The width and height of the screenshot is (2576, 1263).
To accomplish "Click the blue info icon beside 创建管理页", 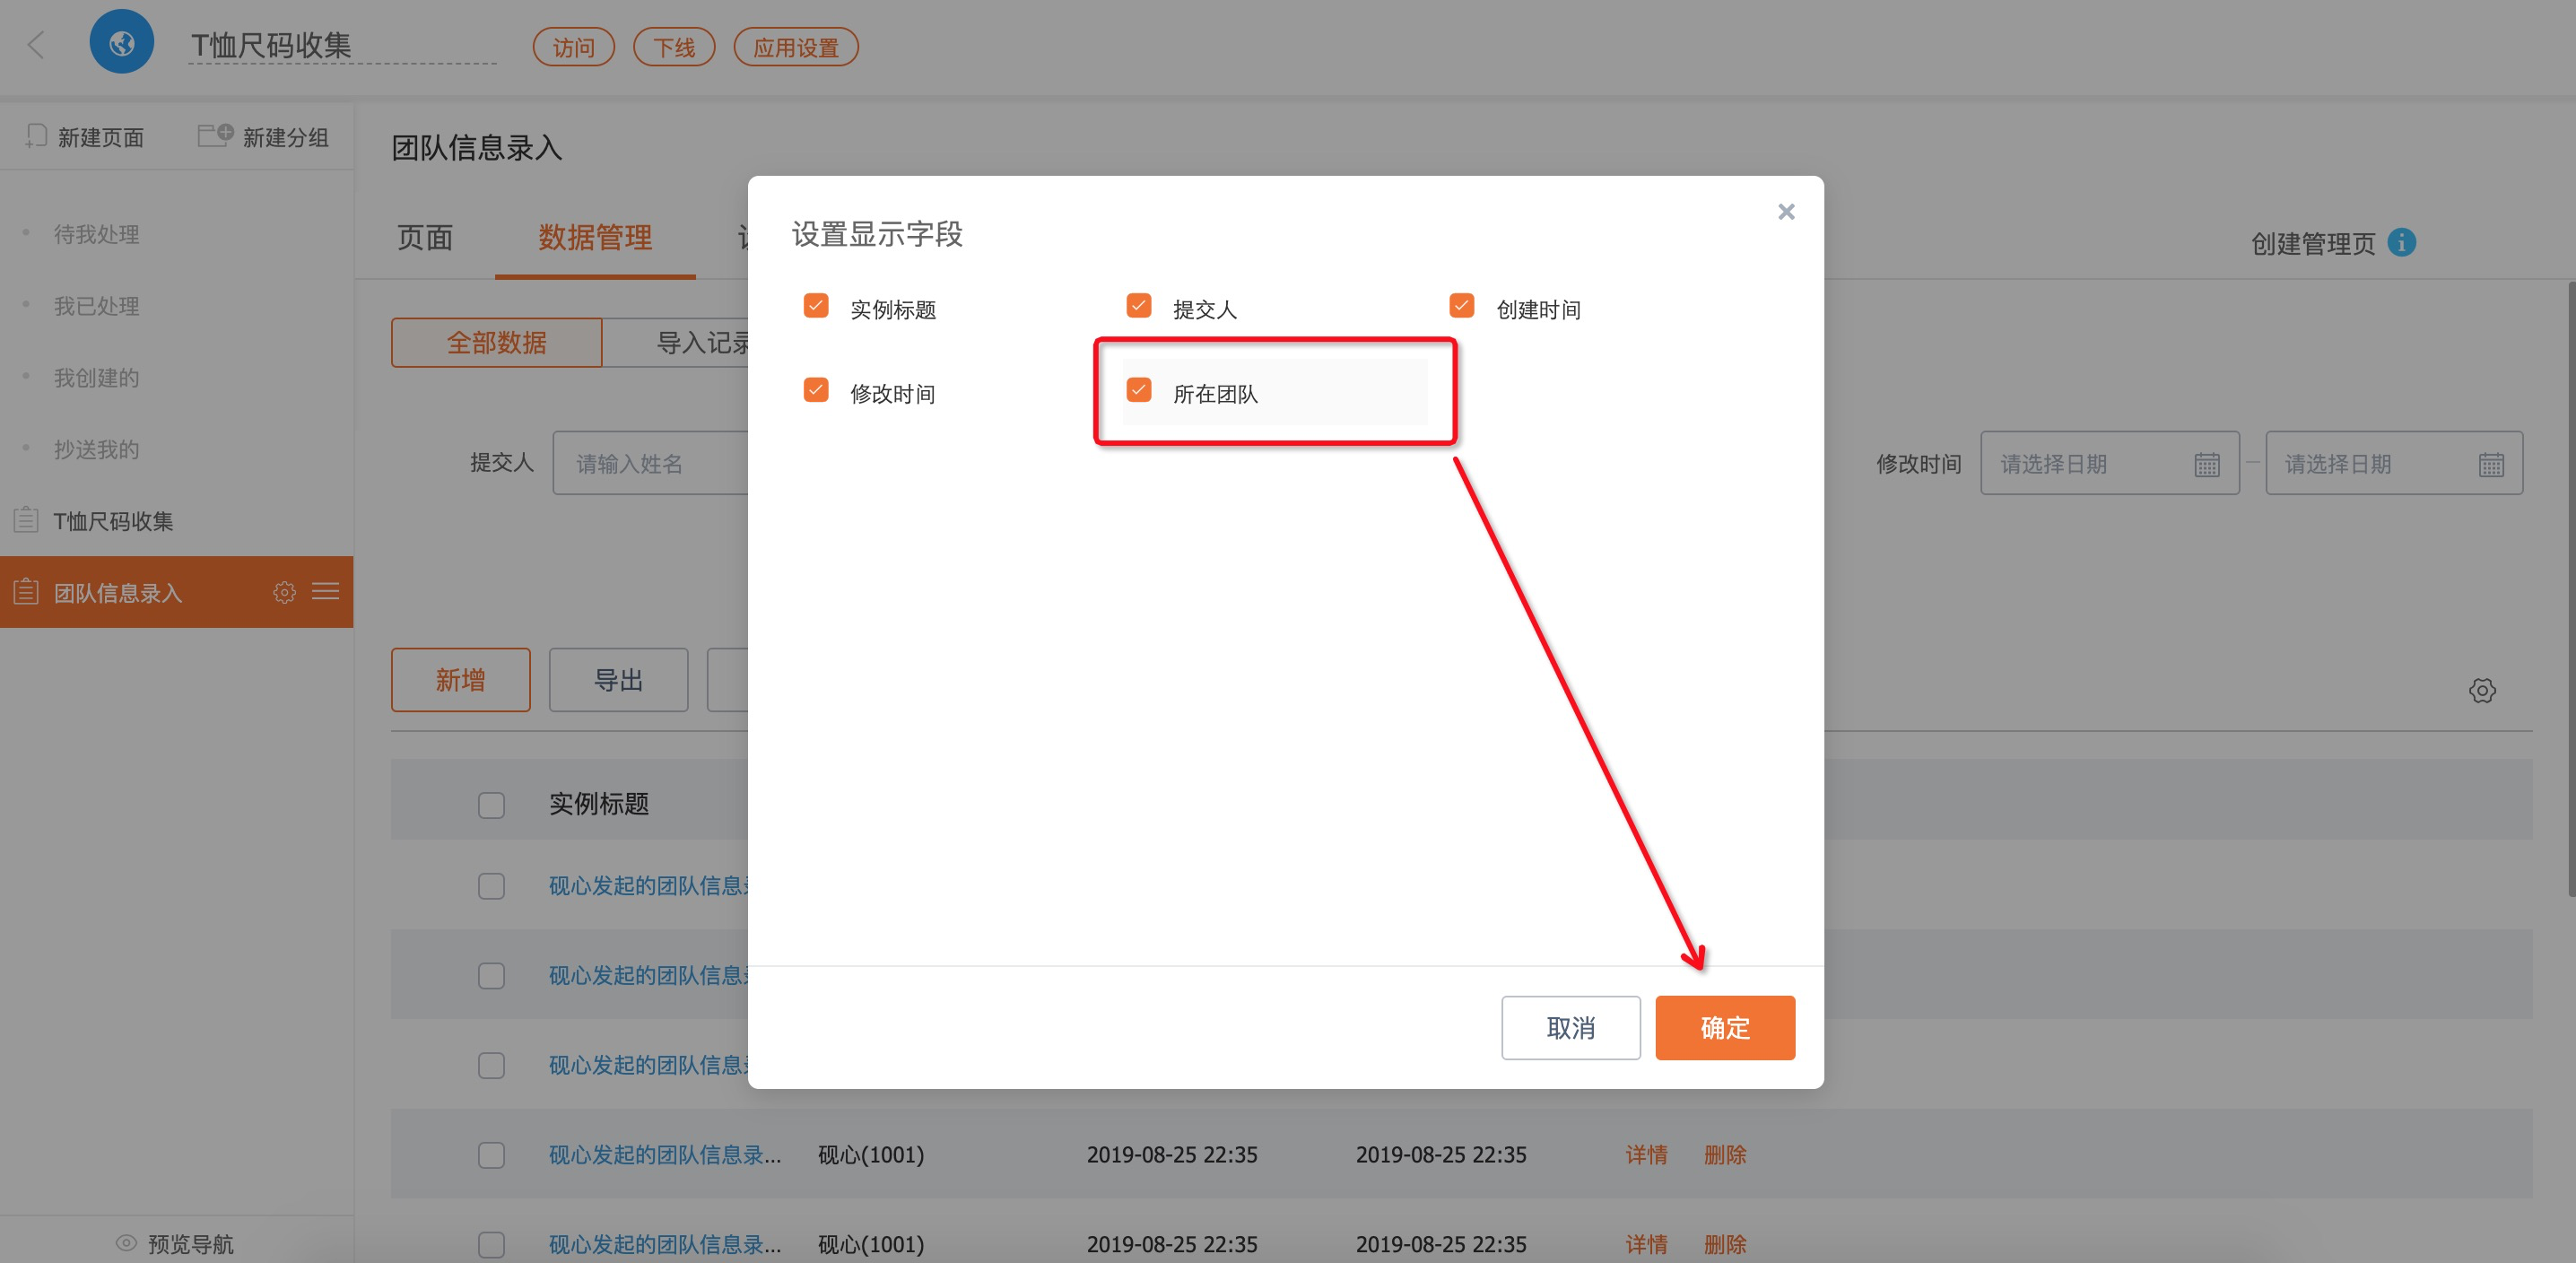I will (x=2401, y=243).
